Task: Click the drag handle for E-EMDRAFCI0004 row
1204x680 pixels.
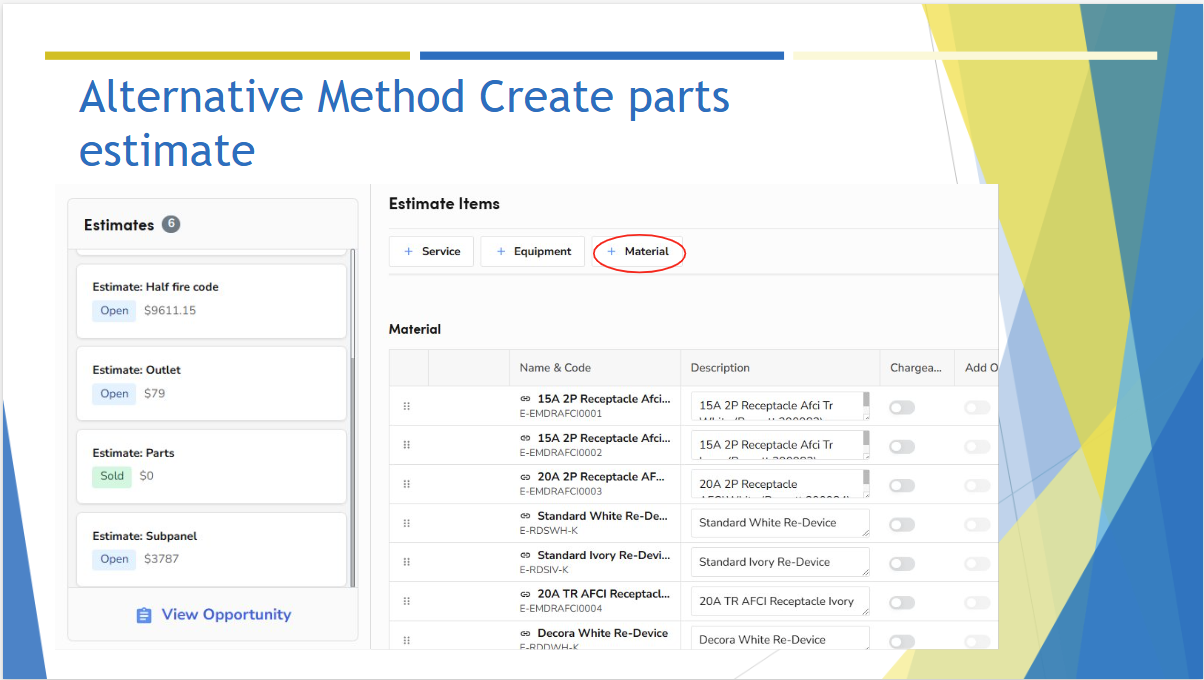Action: [407, 601]
